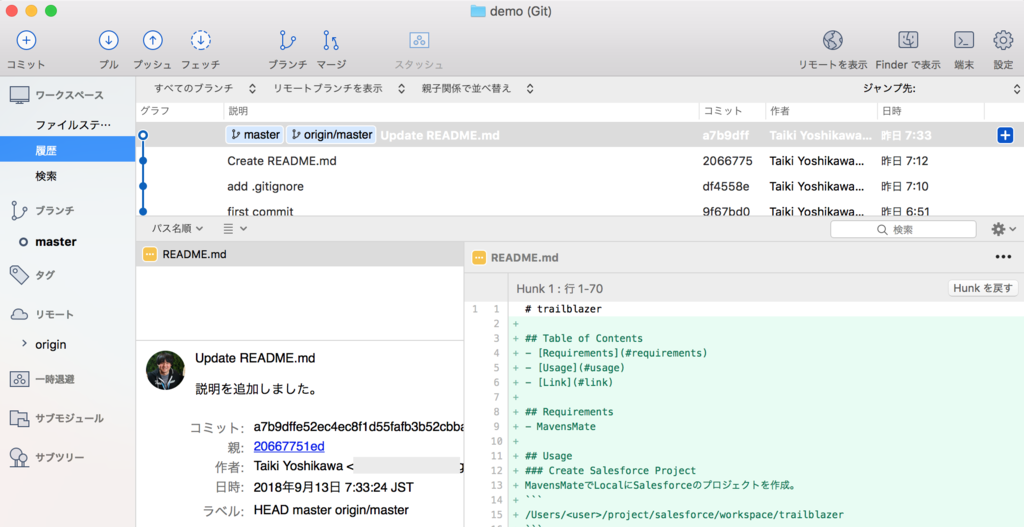
Task: Click the '## Table of Contents' diff line
Action: coord(584,338)
